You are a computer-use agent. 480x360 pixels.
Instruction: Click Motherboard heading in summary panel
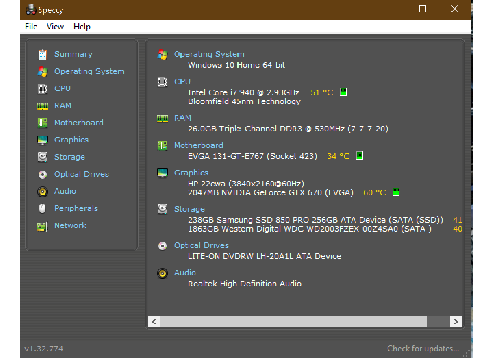tap(199, 145)
